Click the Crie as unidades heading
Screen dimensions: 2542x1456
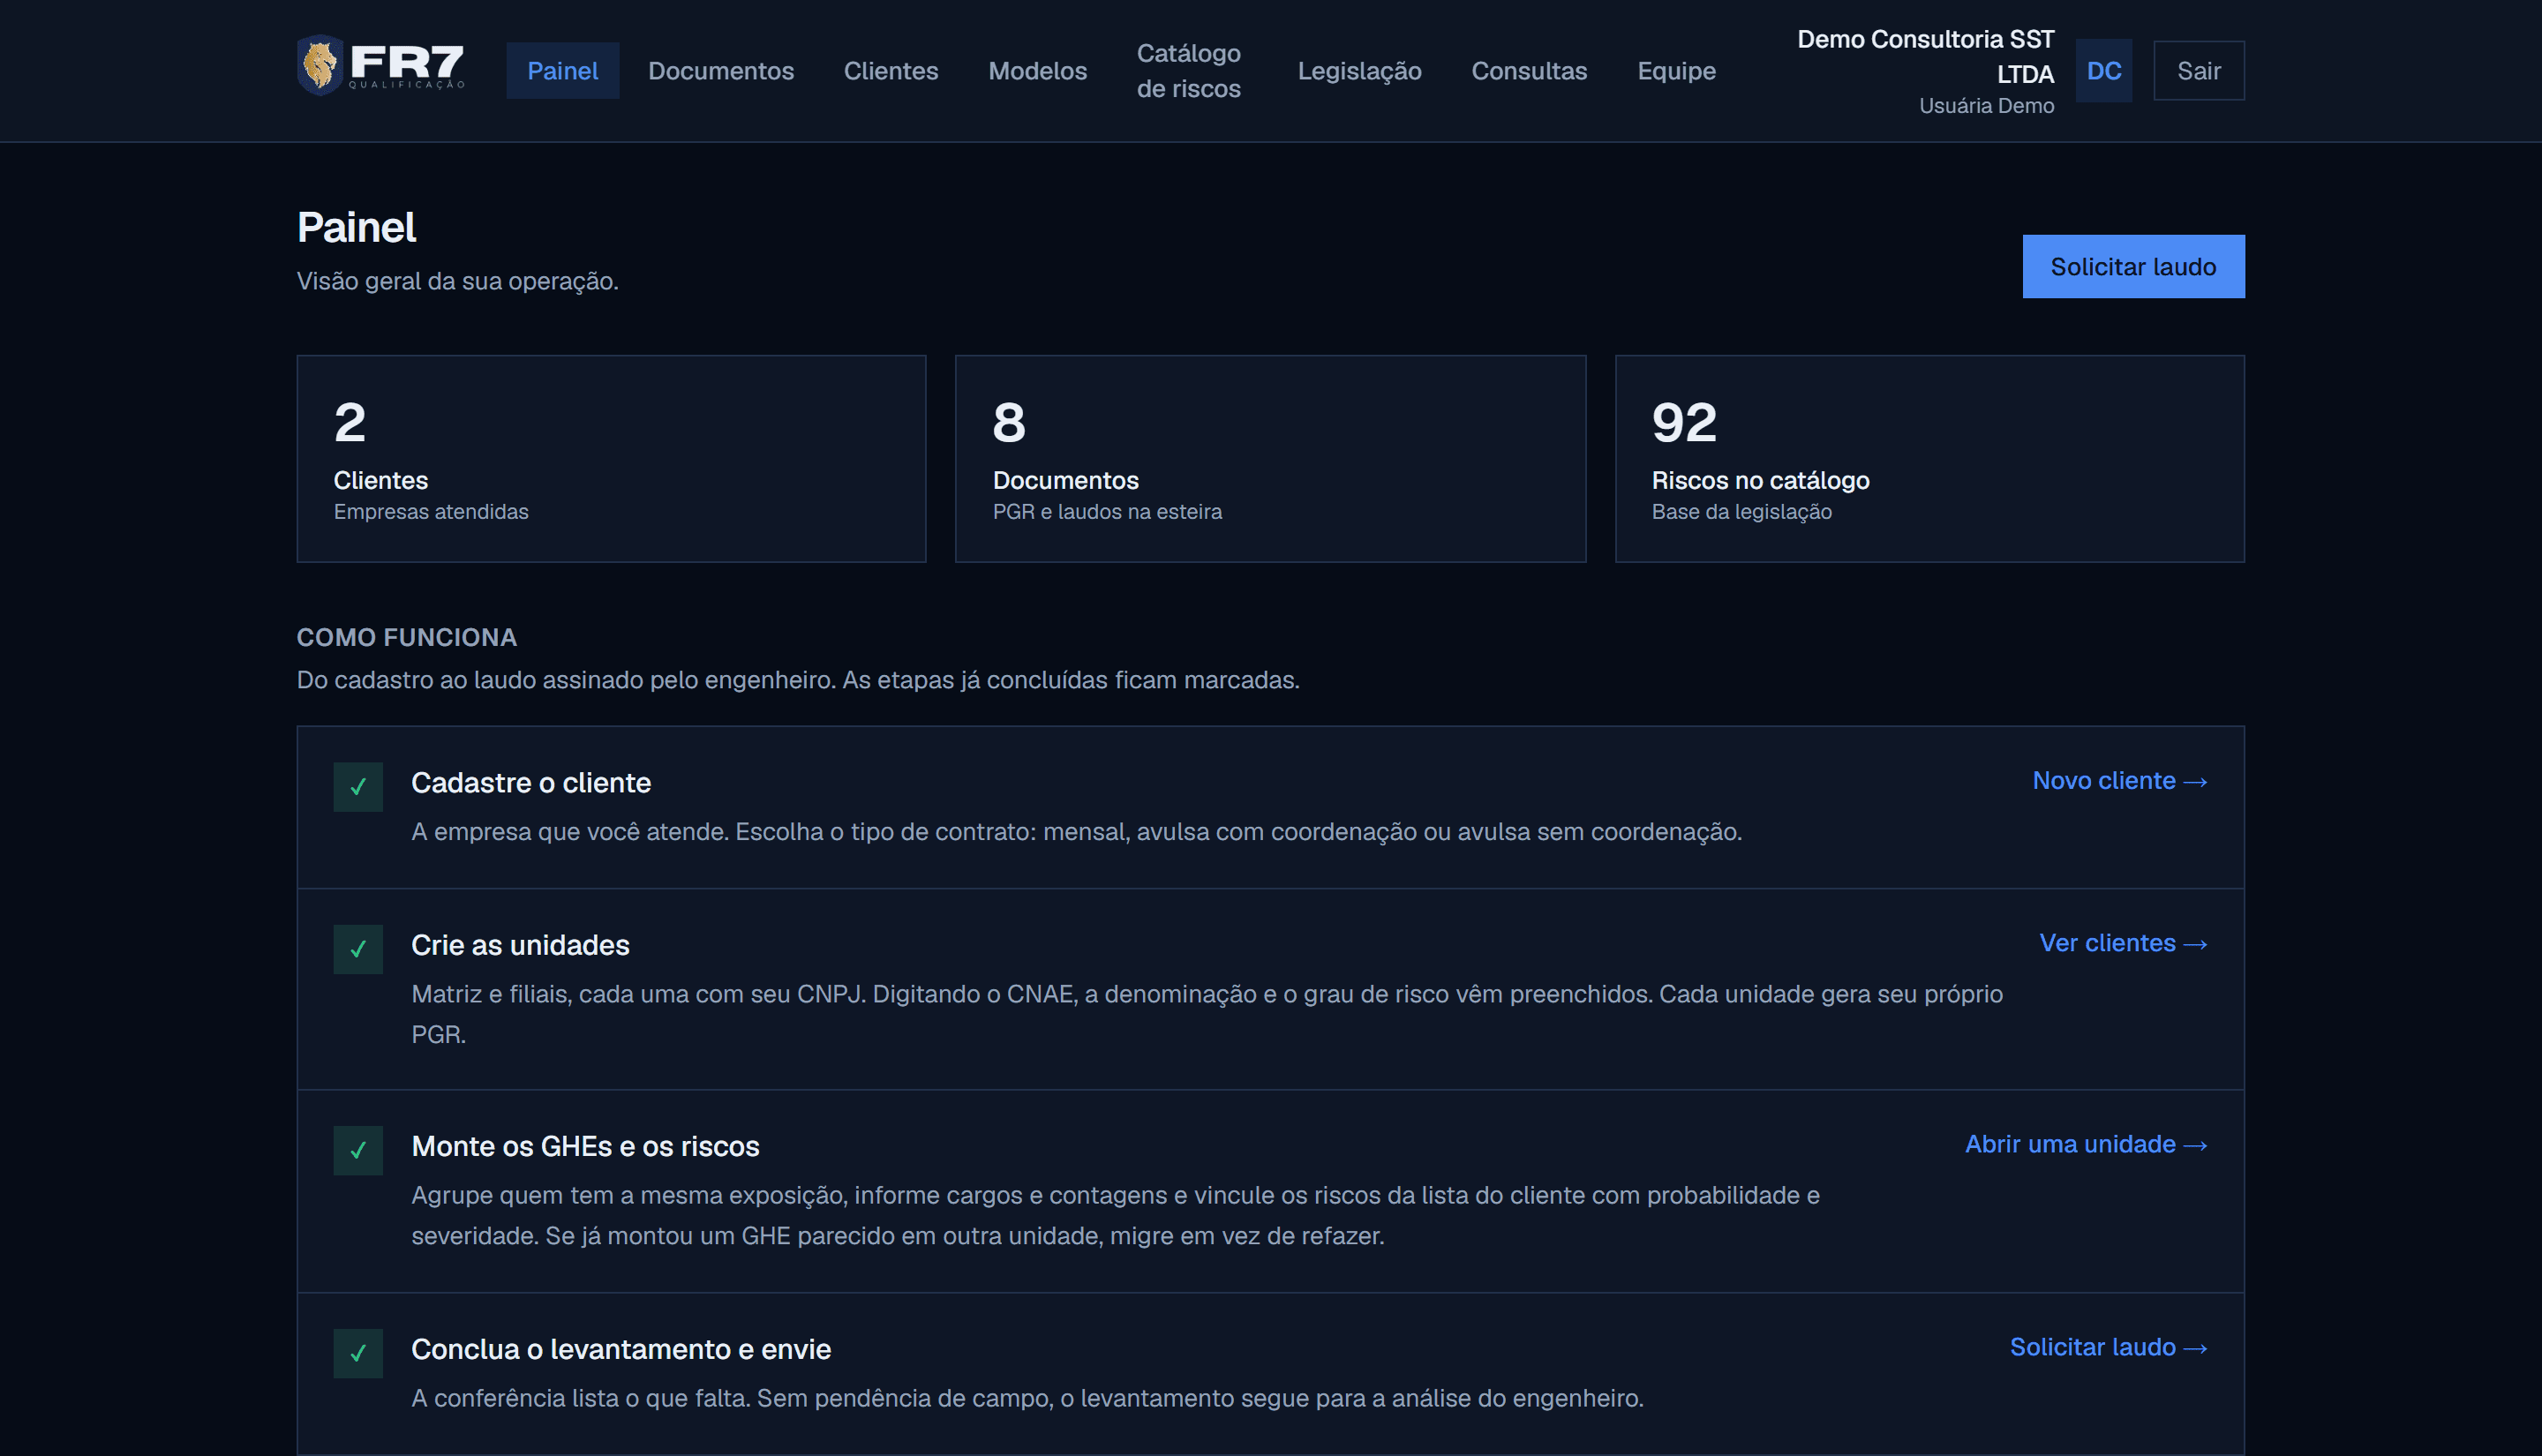coord(520,945)
